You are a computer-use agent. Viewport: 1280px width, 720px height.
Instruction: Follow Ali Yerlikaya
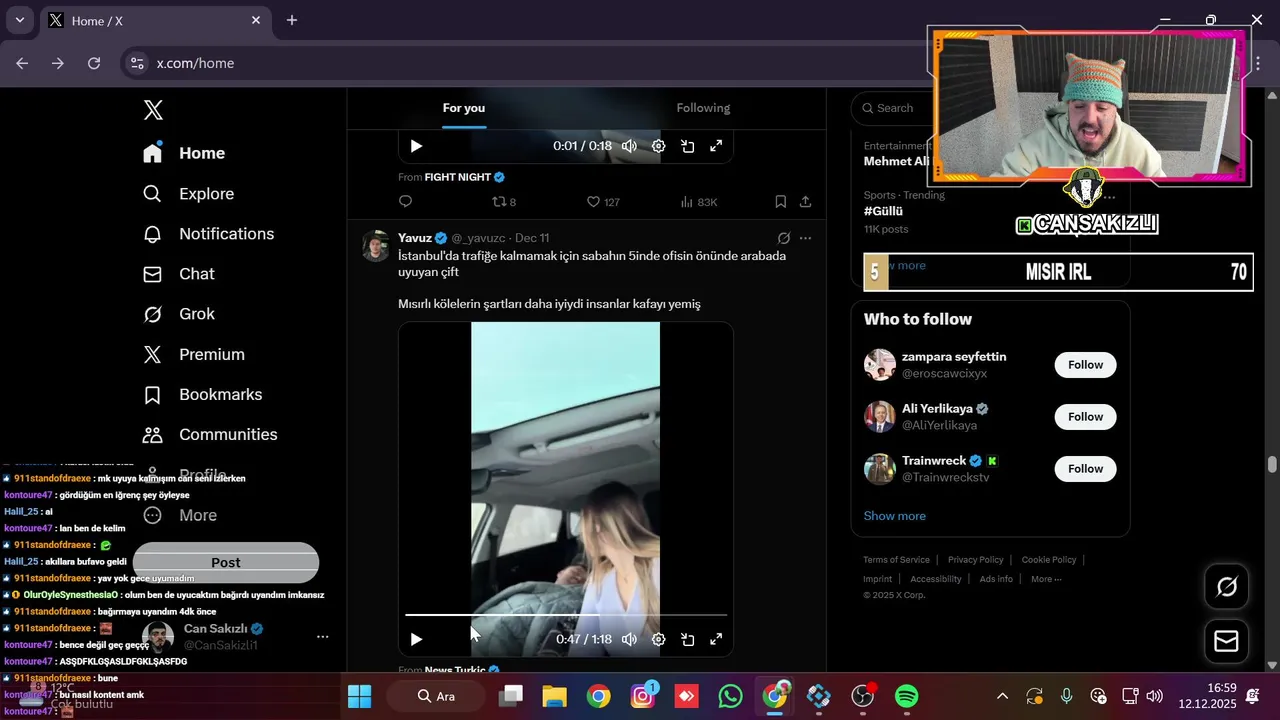pos(1085,417)
